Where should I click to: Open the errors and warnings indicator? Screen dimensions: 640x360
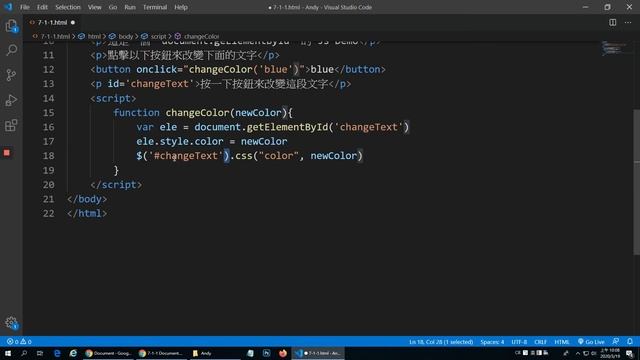point(19,342)
